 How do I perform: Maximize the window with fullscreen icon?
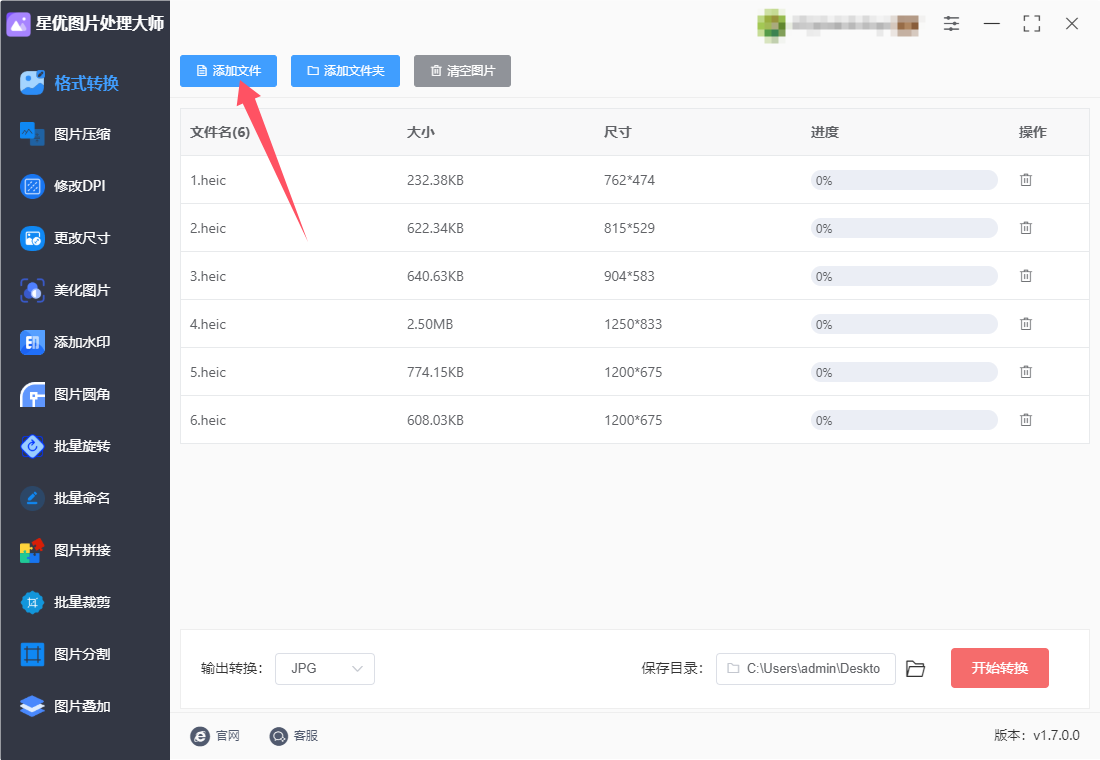tap(1032, 24)
